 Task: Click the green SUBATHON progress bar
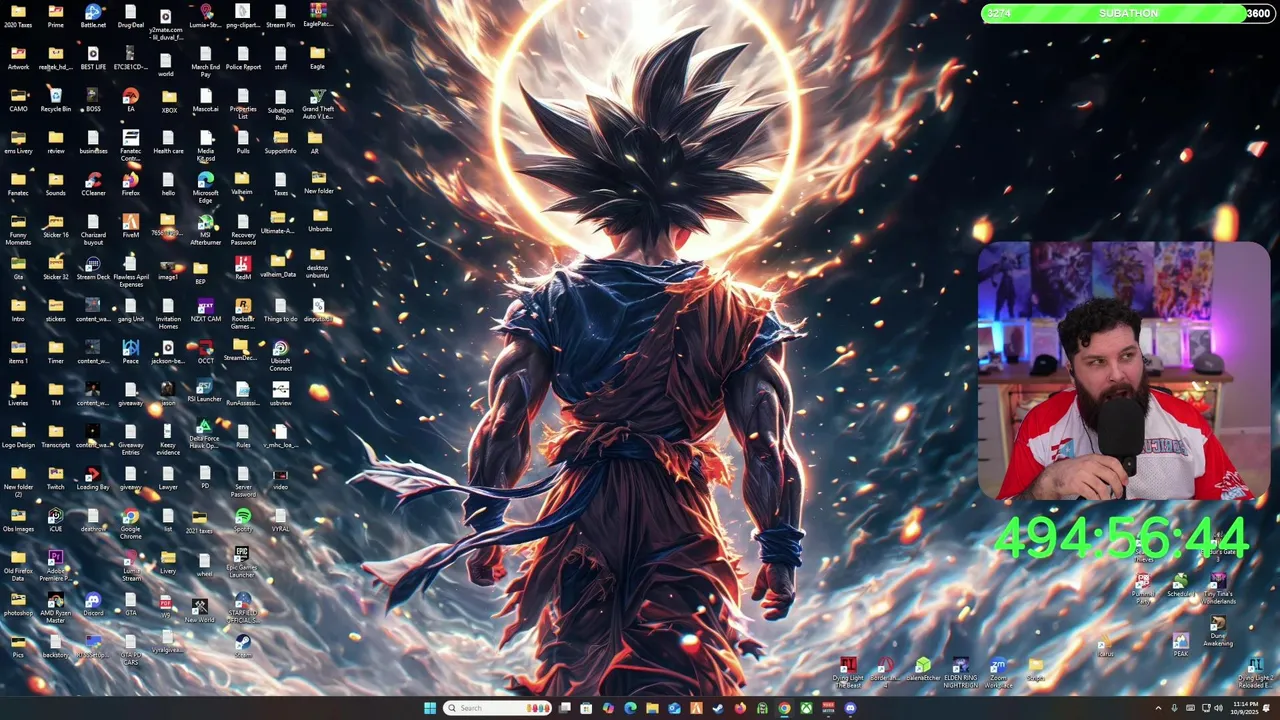1128,13
